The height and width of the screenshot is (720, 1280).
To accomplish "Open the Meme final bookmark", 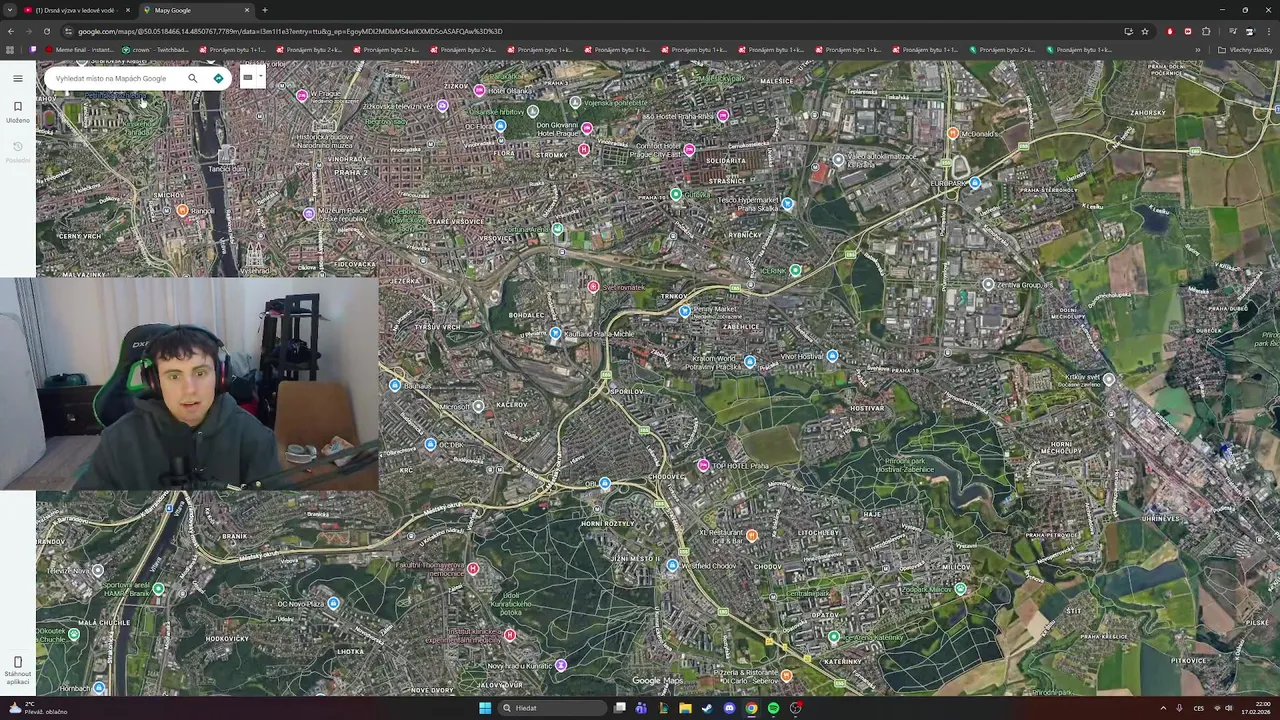I will tap(79, 50).
